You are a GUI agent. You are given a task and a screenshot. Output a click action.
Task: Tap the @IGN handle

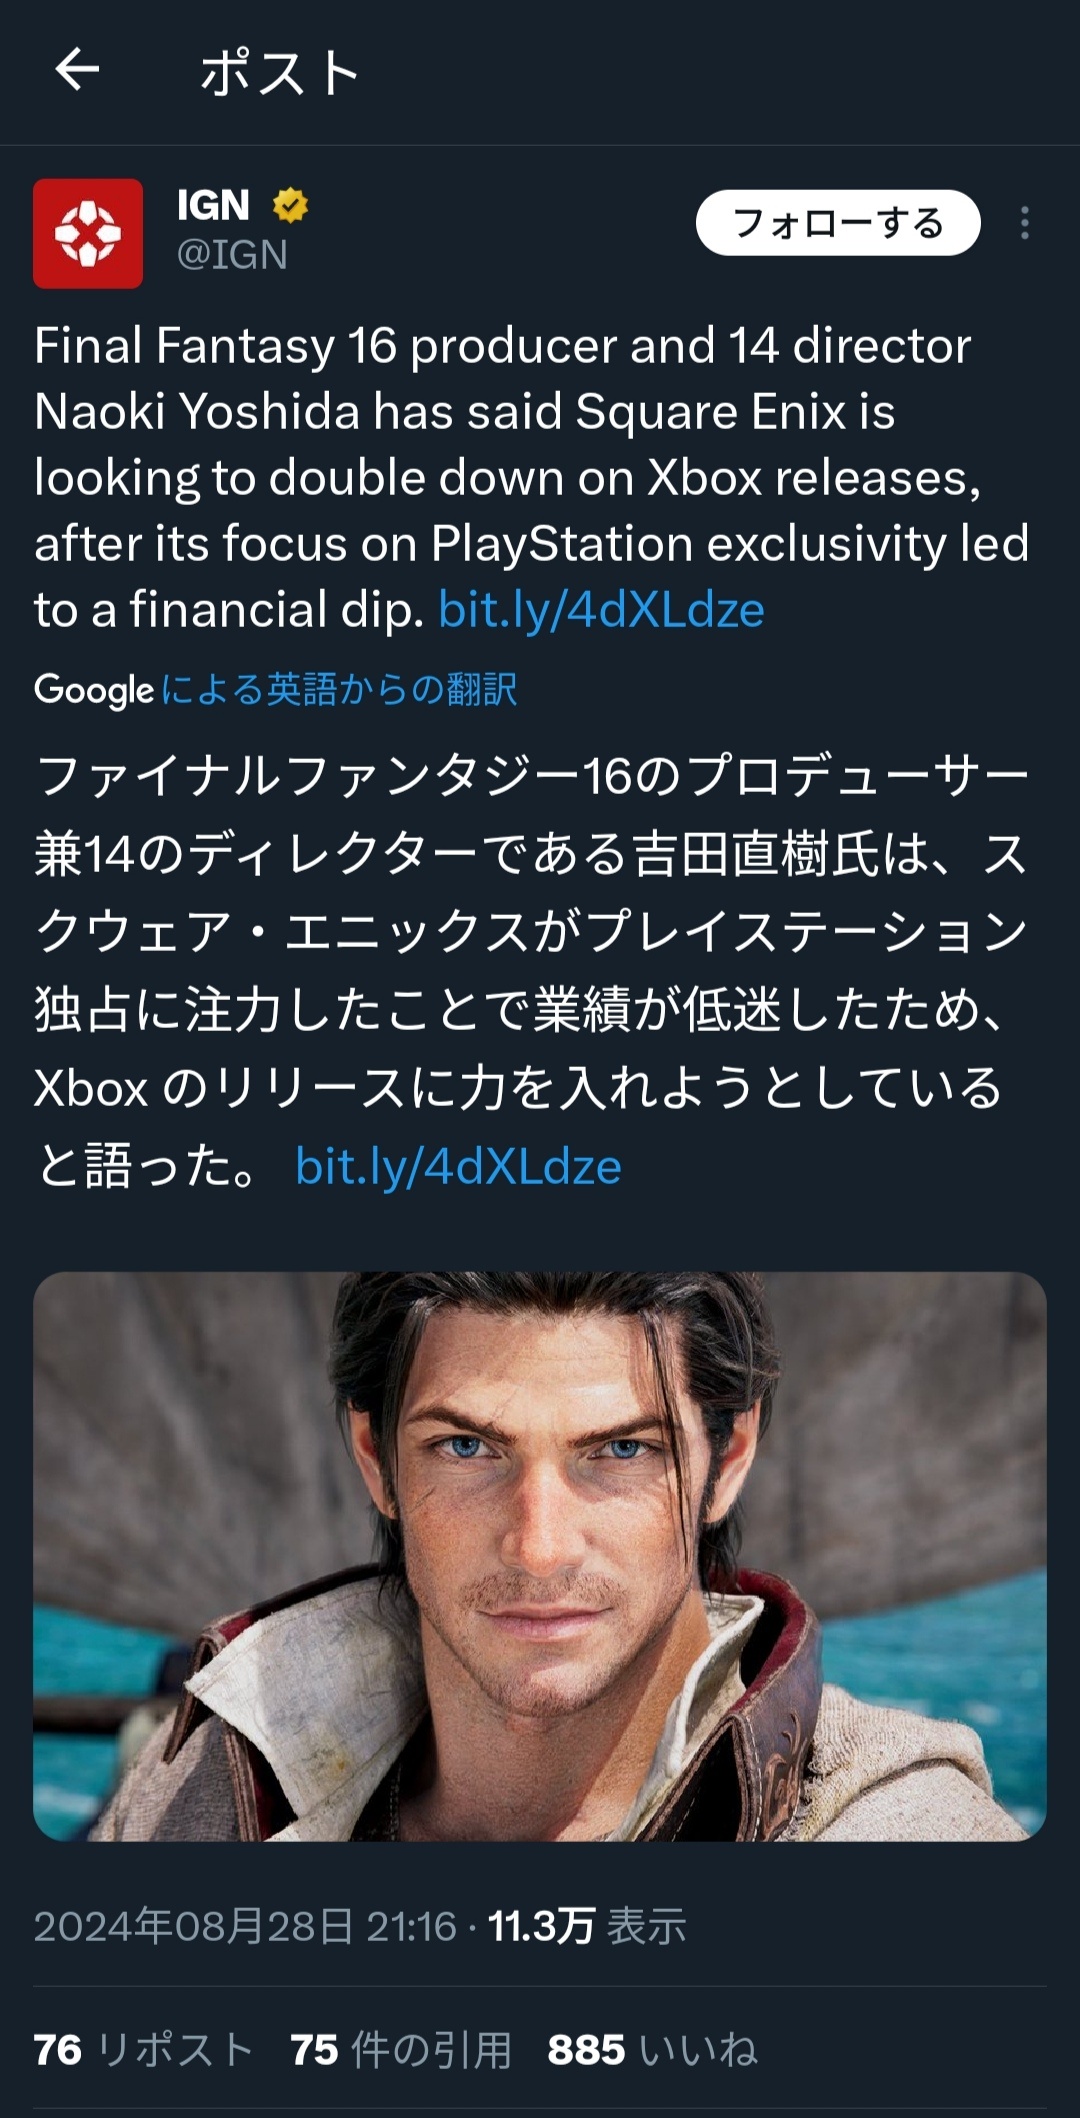coord(232,255)
